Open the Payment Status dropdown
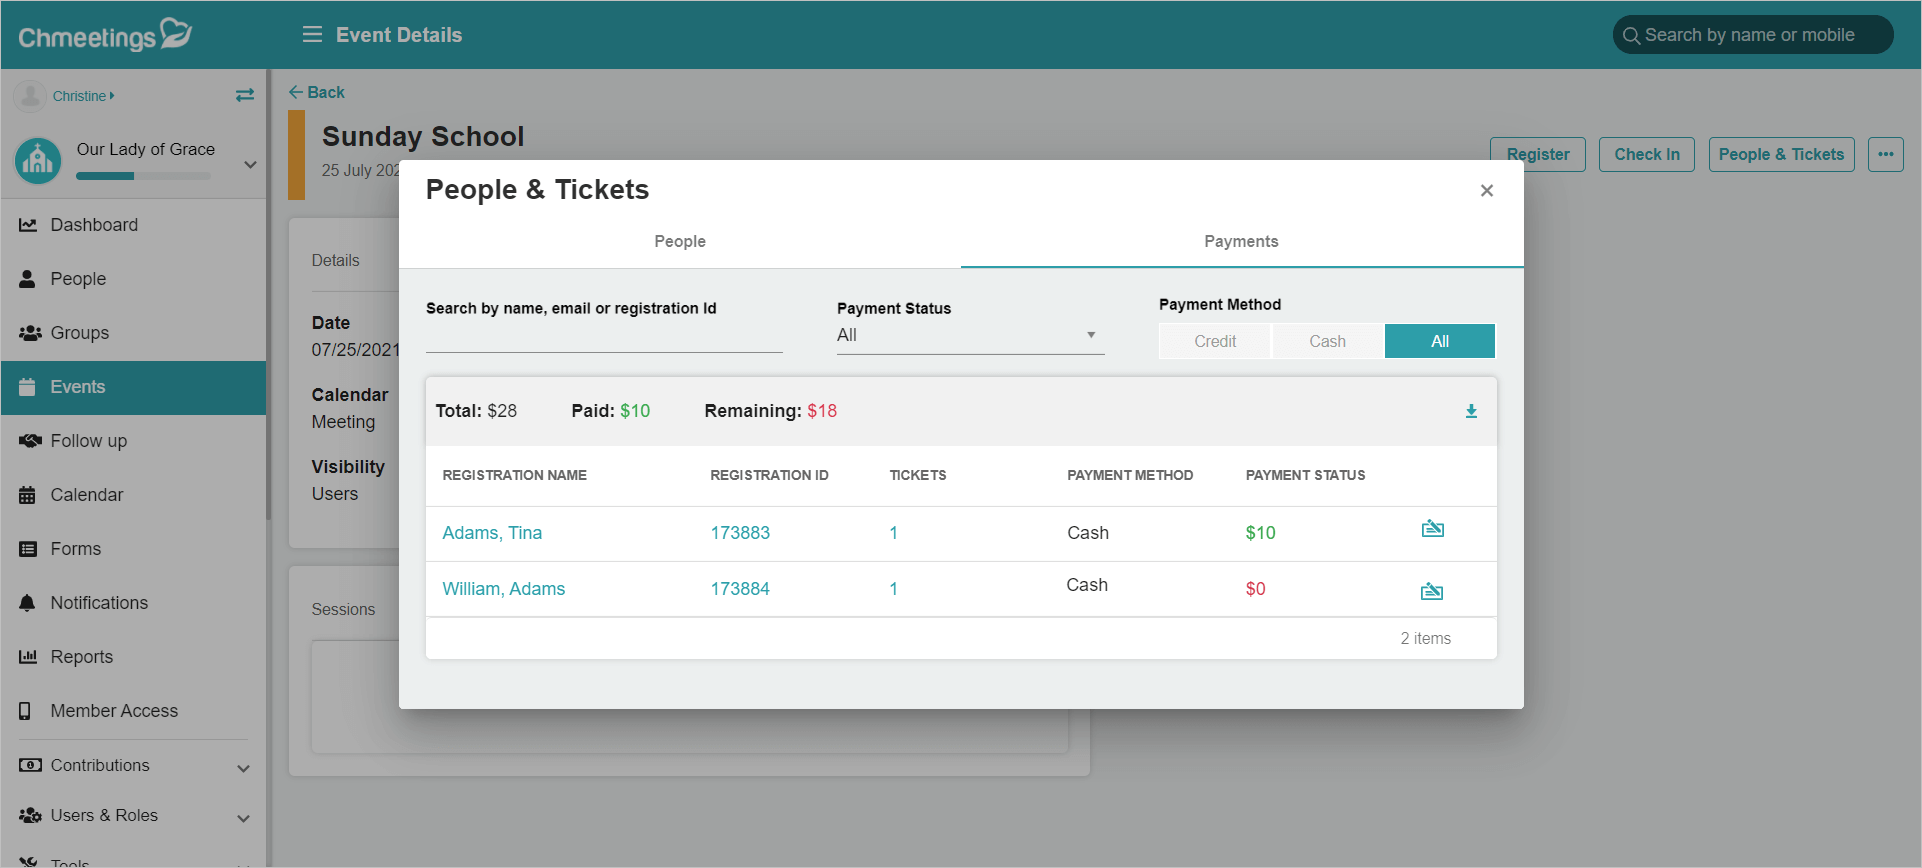Screen dimensions: 1922x868 click(x=970, y=335)
